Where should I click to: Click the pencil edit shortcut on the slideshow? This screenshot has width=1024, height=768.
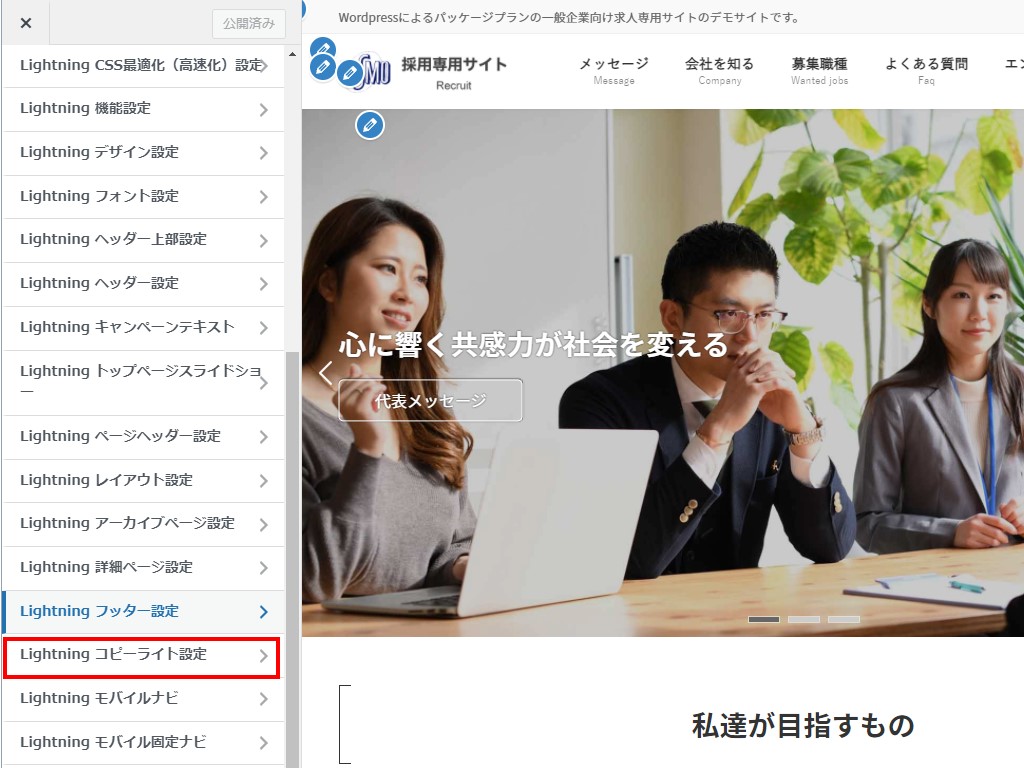pyautogui.click(x=370, y=125)
